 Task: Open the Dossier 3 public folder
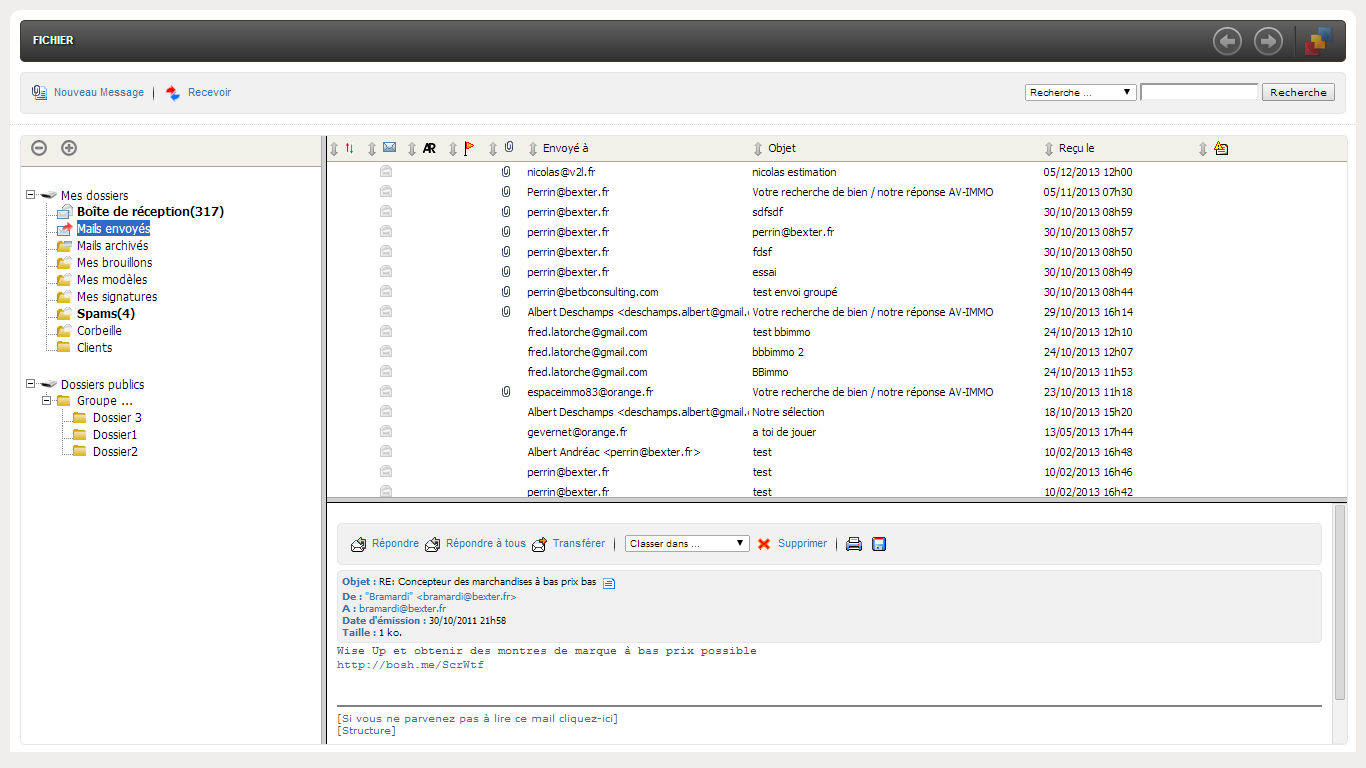117,418
